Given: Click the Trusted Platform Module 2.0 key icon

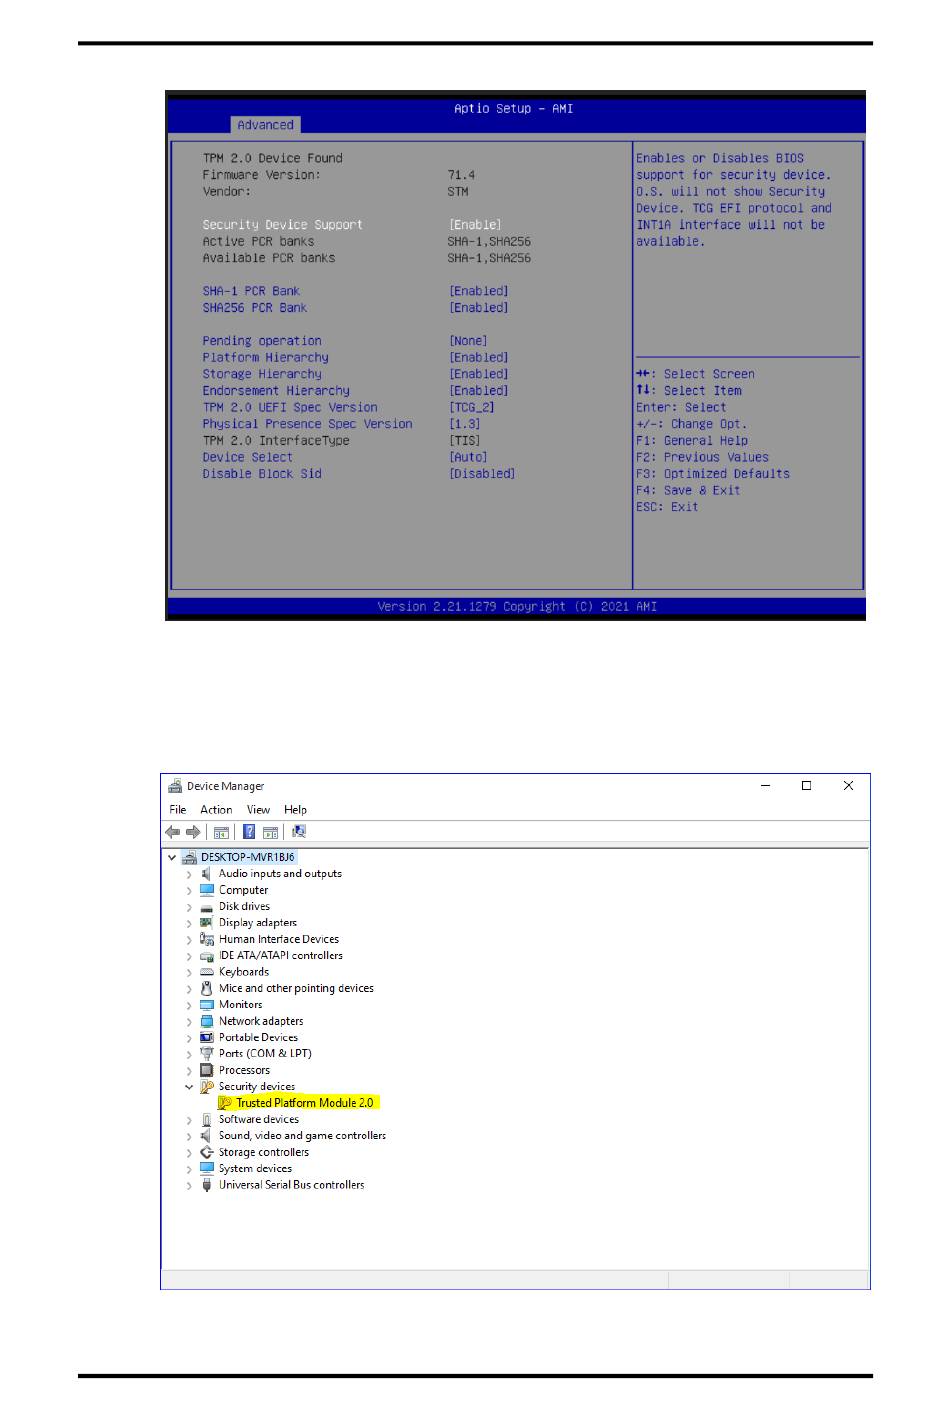Looking at the screenshot, I should [225, 1103].
